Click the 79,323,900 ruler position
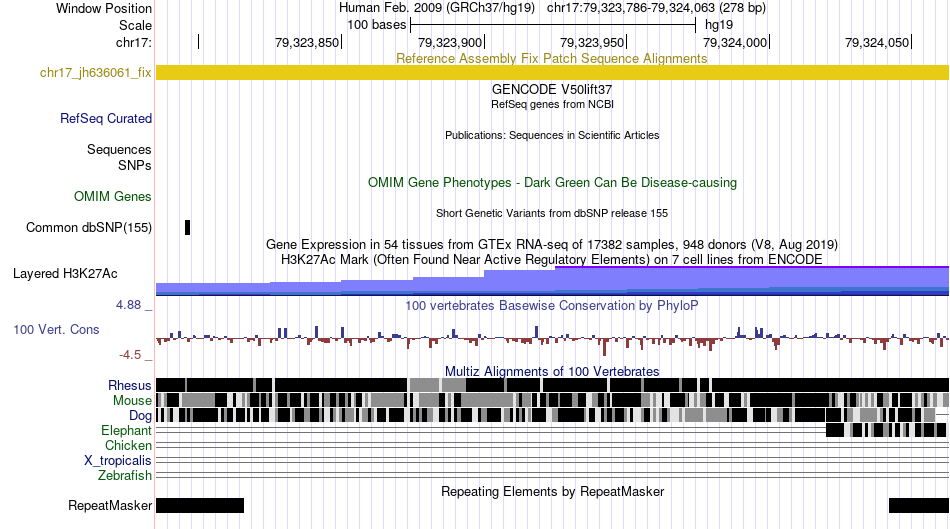 click(451, 42)
